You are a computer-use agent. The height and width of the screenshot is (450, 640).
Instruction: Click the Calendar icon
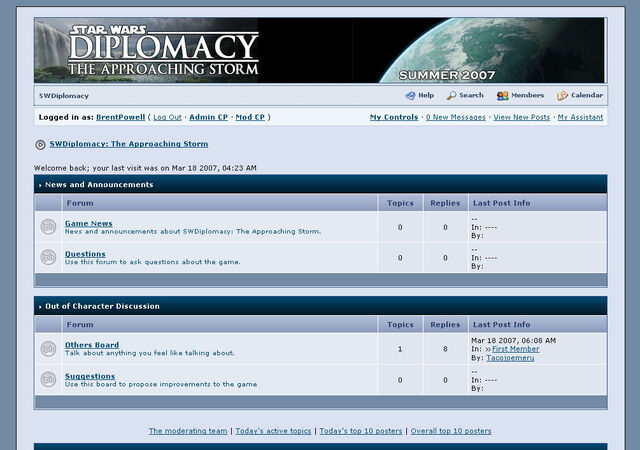tap(562, 96)
